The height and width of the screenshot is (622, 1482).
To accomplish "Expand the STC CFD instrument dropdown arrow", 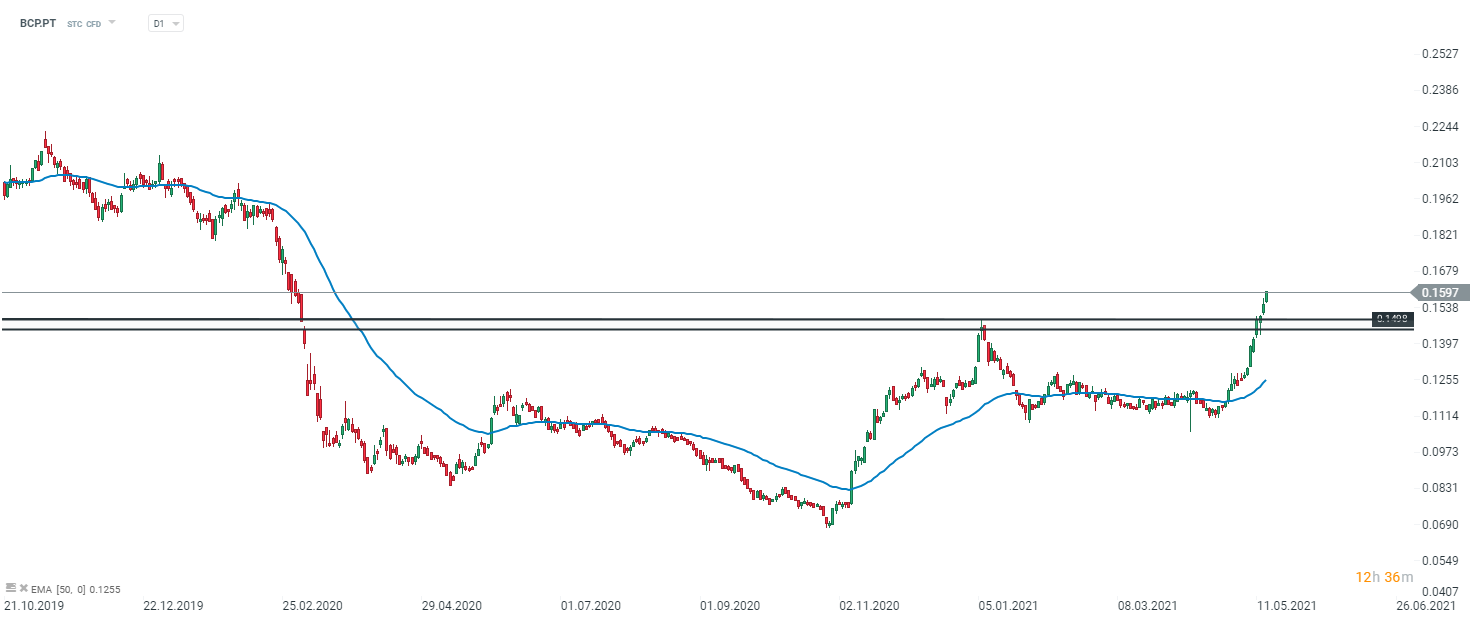I will click(x=112, y=22).
